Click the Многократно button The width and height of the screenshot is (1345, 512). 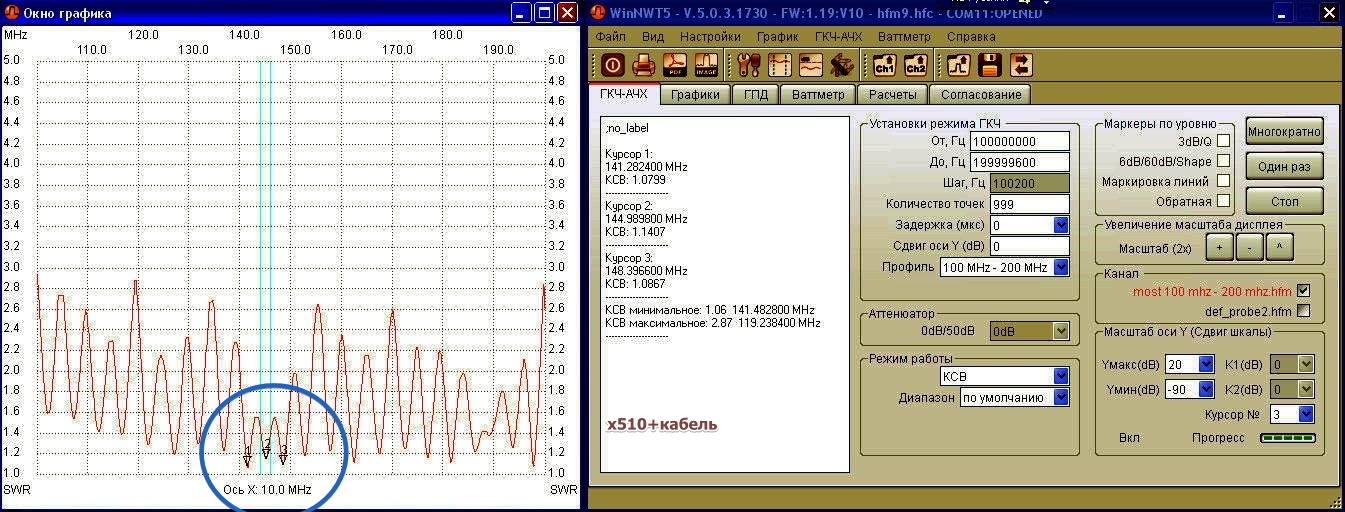(x=1286, y=131)
